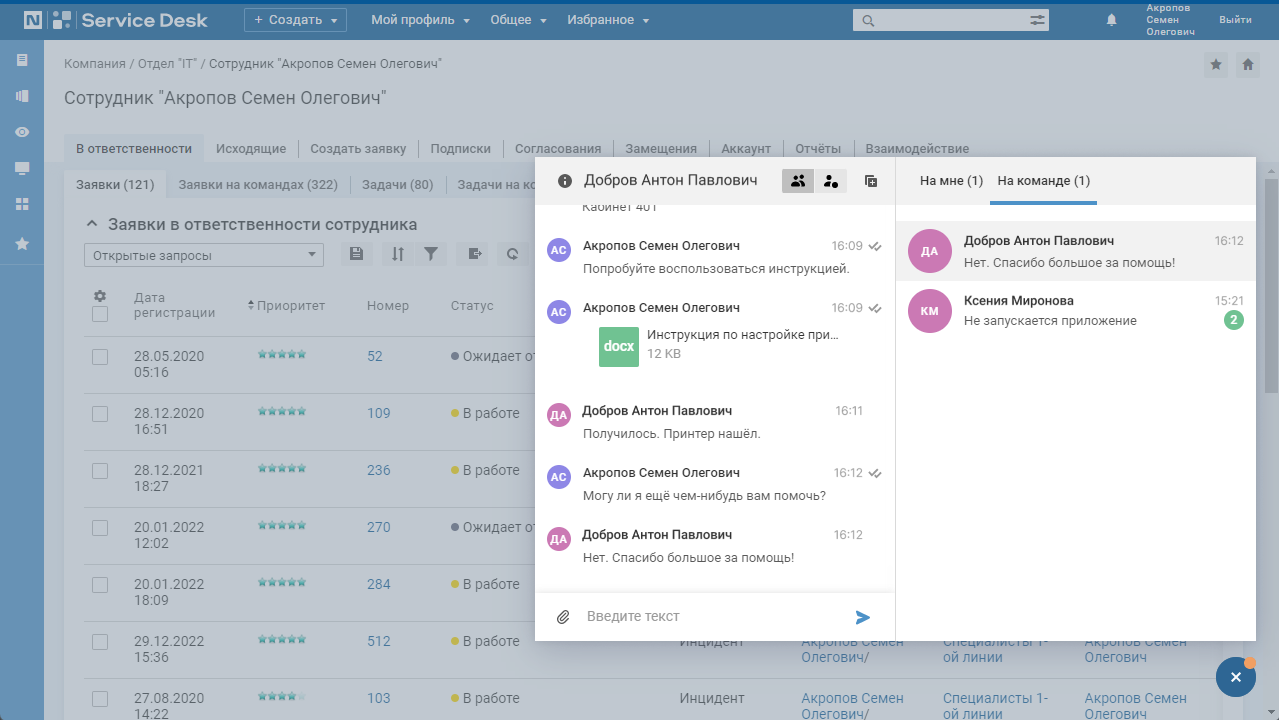Open the notifications bell
The width and height of the screenshot is (1279, 720).
(x=1111, y=20)
